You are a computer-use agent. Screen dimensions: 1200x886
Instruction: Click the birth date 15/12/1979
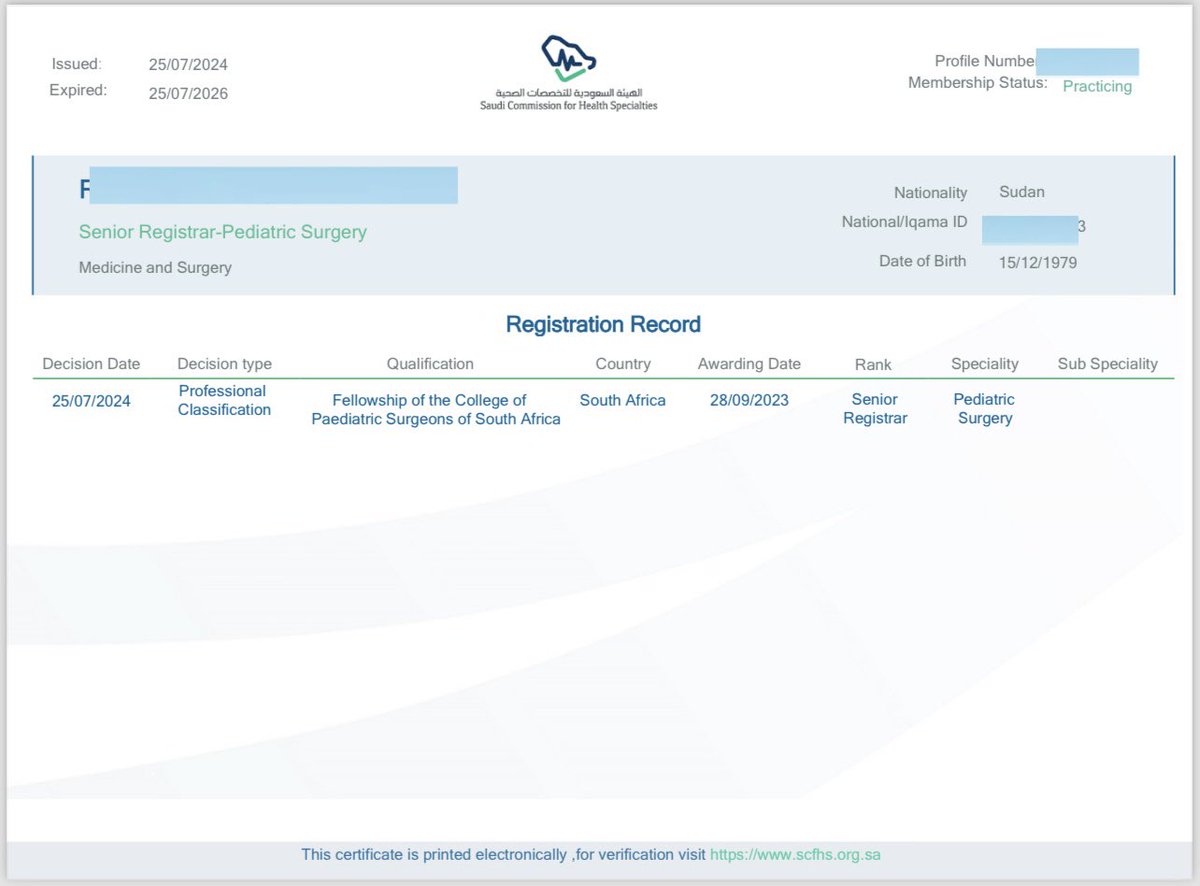[x=1038, y=263]
